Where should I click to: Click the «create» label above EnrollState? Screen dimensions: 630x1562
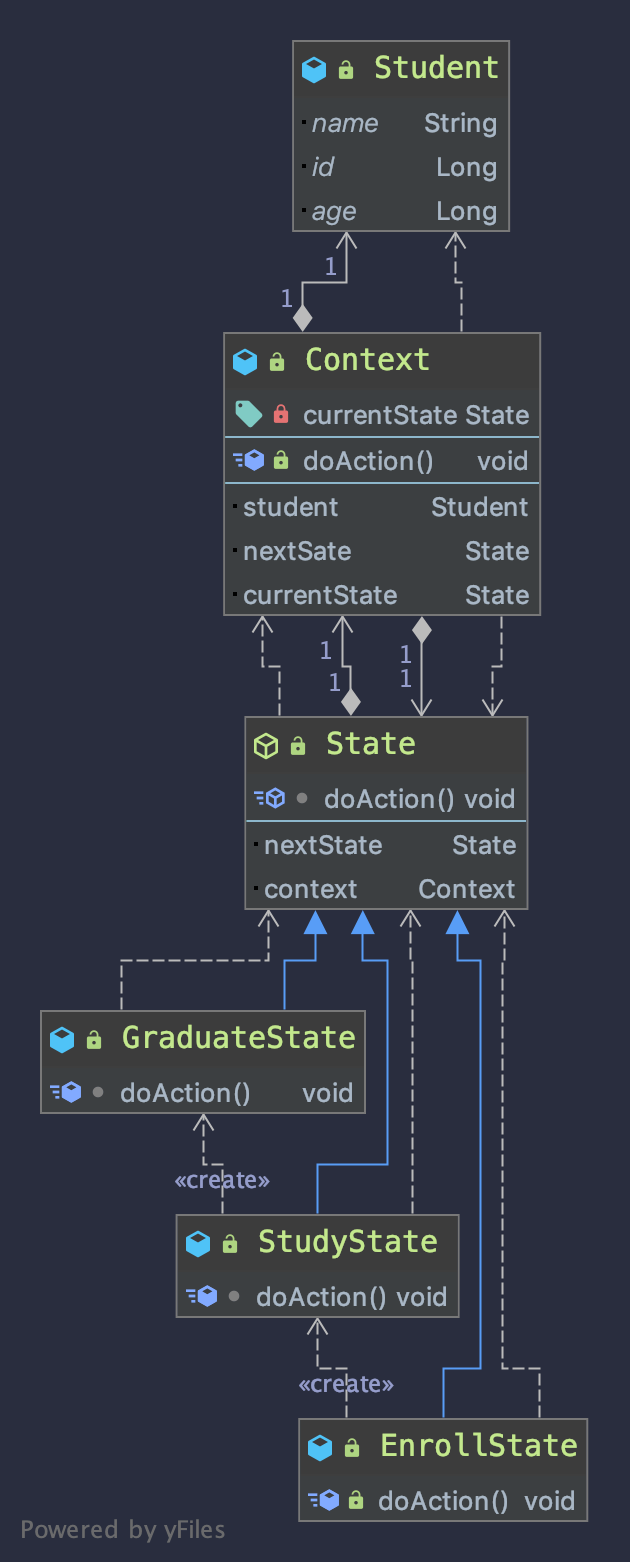tap(346, 1384)
